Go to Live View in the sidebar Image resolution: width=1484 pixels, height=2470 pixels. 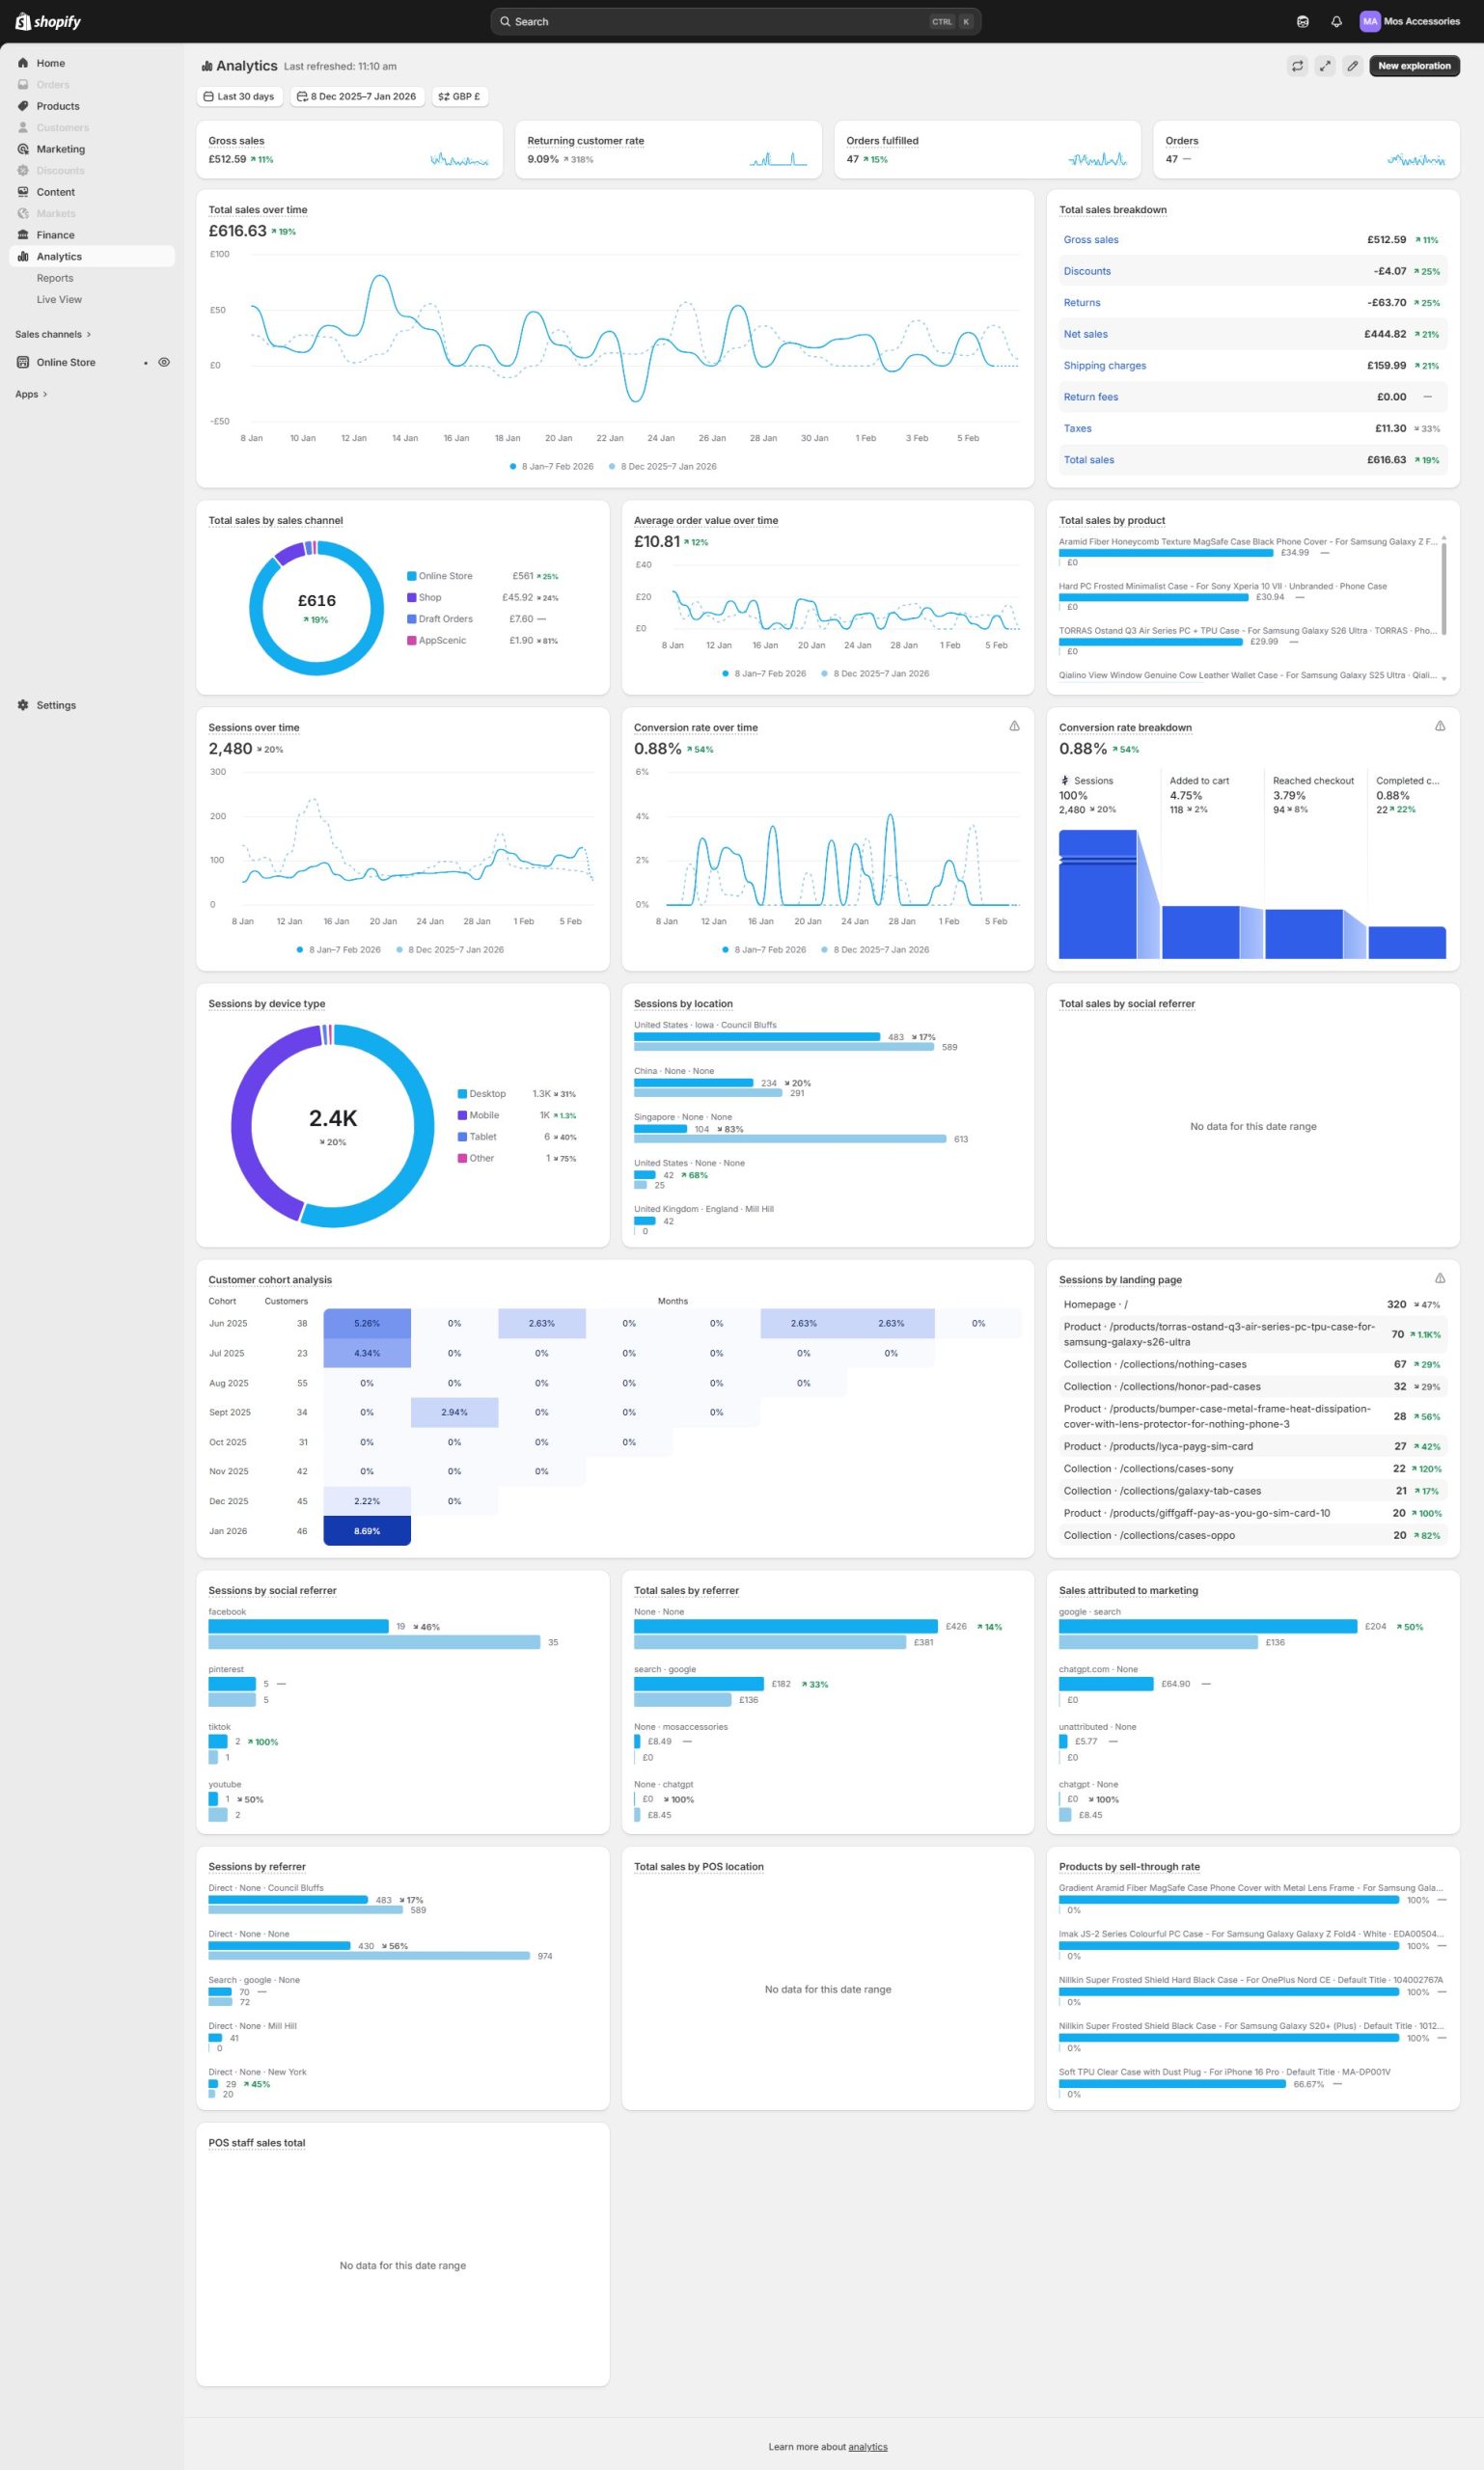(x=59, y=299)
